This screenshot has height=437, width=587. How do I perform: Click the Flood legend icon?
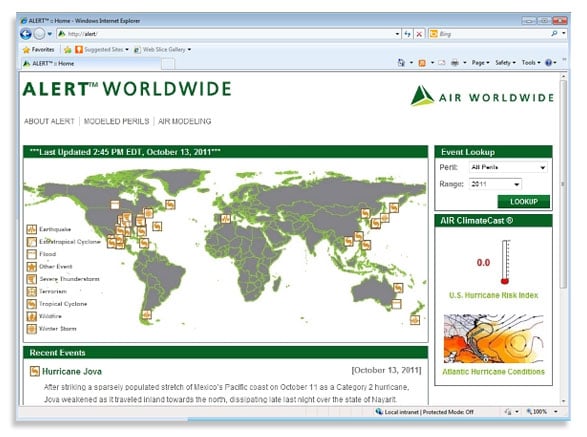click(31, 254)
